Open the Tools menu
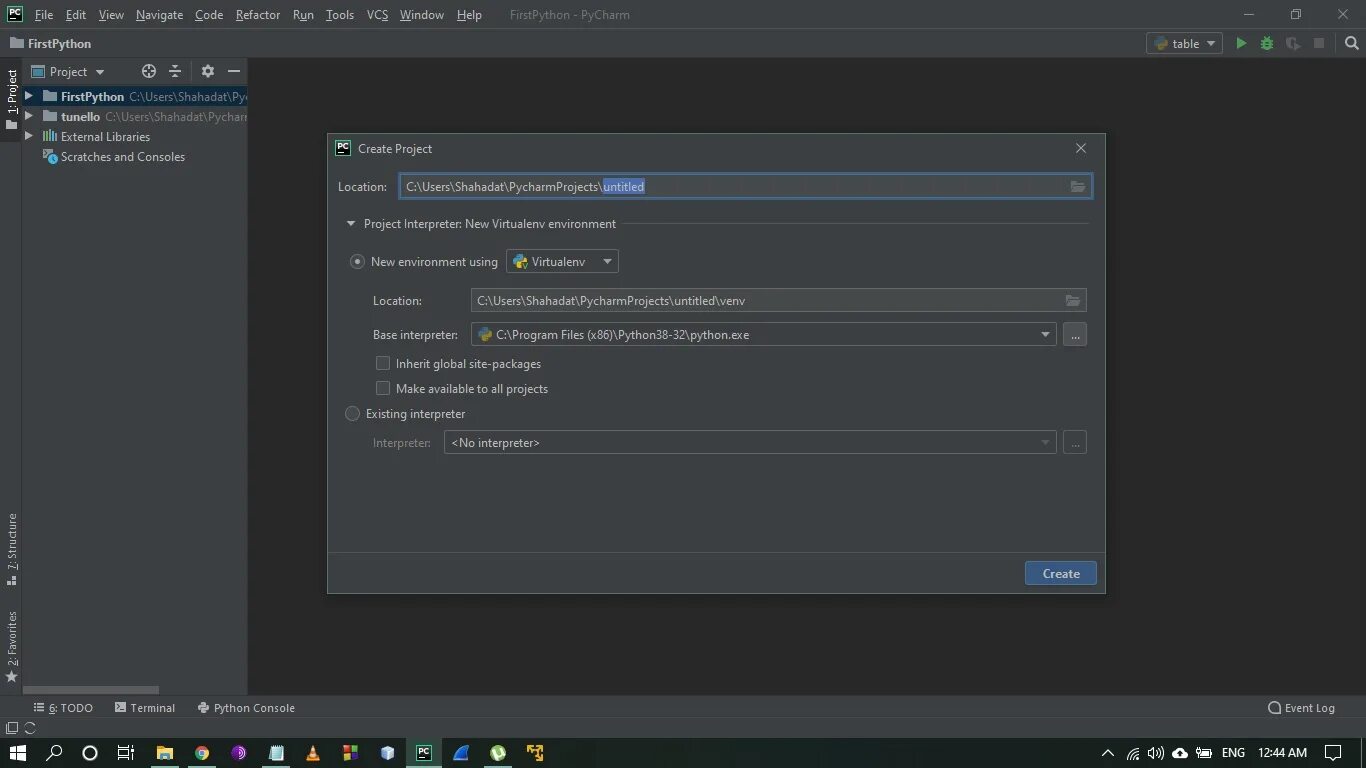The width and height of the screenshot is (1366, 768). (340, 15)
